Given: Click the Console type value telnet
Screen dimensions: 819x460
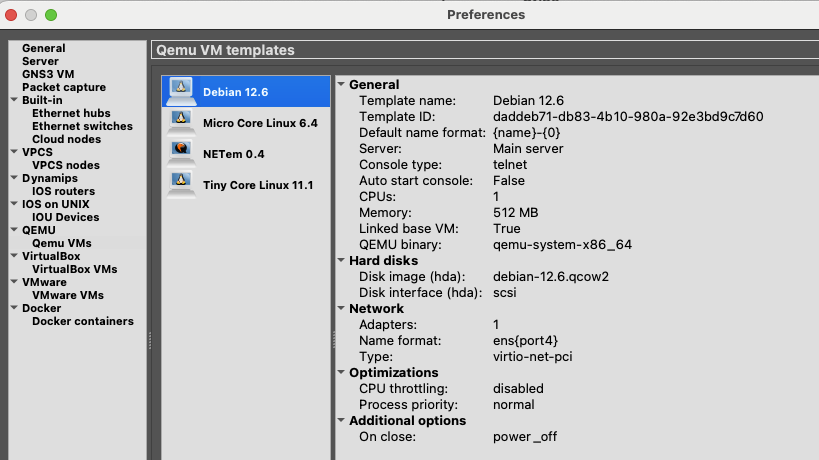Looking at the screenshot, I should pos(510,164).
